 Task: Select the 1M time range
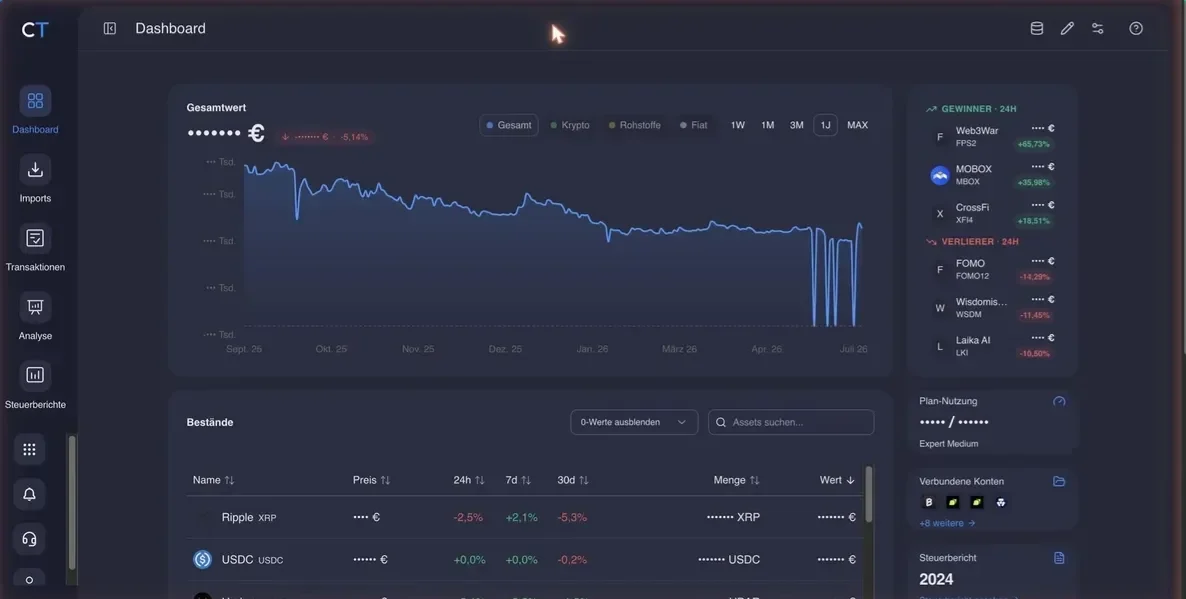[x=768, y=125]
